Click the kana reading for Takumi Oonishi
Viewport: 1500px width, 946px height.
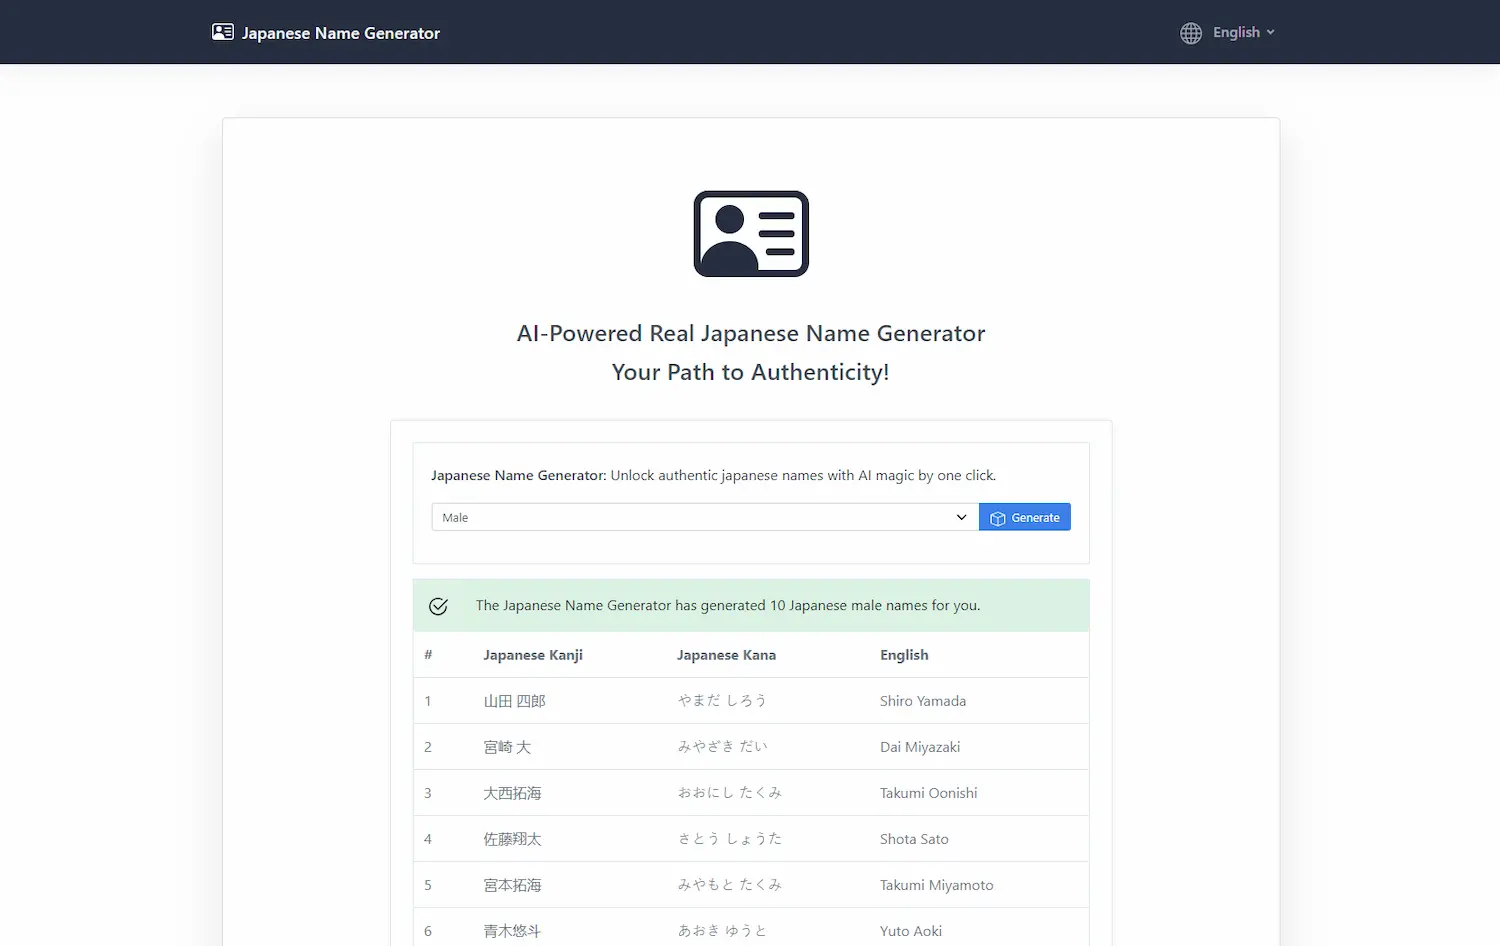click(730, 792)
